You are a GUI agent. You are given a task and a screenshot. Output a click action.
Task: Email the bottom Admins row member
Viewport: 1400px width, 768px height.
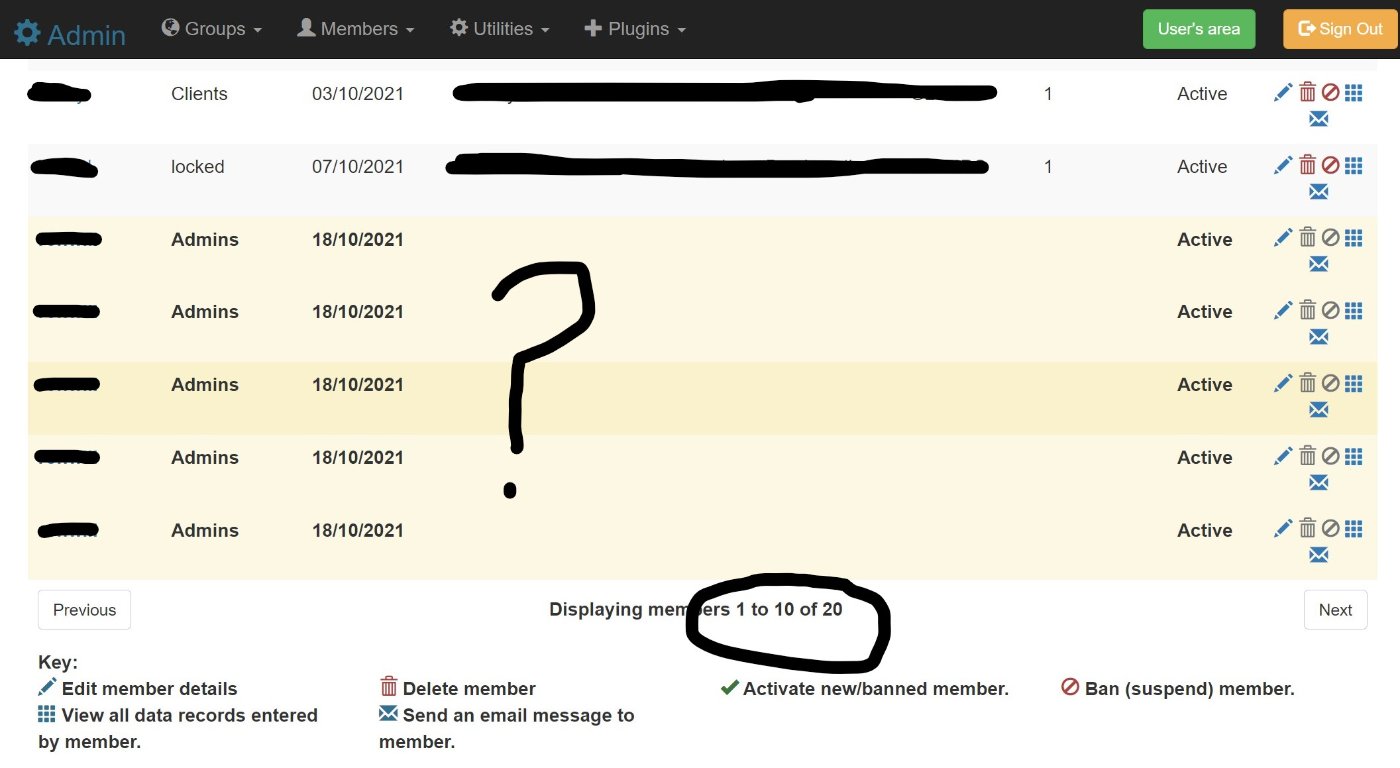coord(1318,555)
